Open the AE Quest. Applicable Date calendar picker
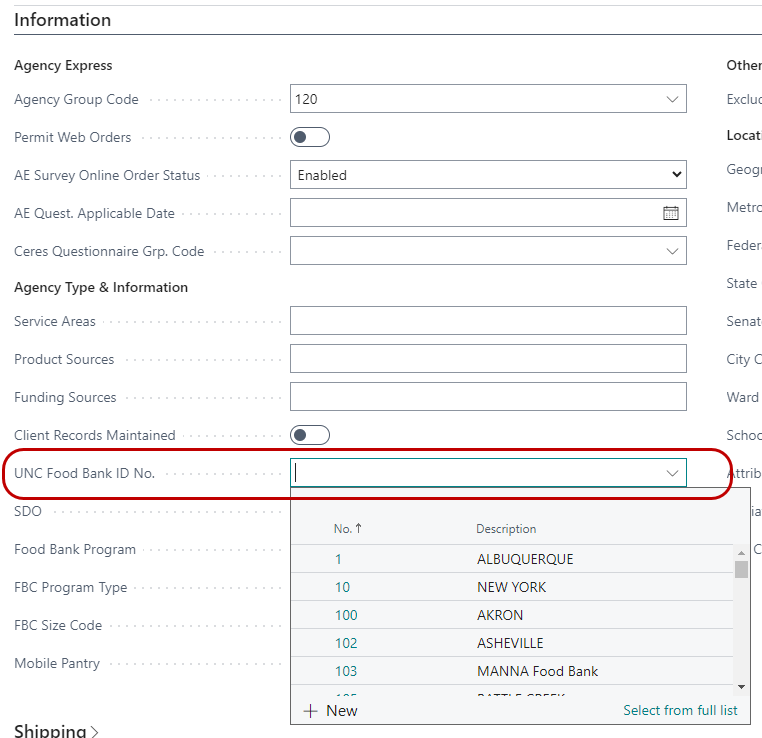The height and width of the screenshot is (738, 762). [670, 213]
